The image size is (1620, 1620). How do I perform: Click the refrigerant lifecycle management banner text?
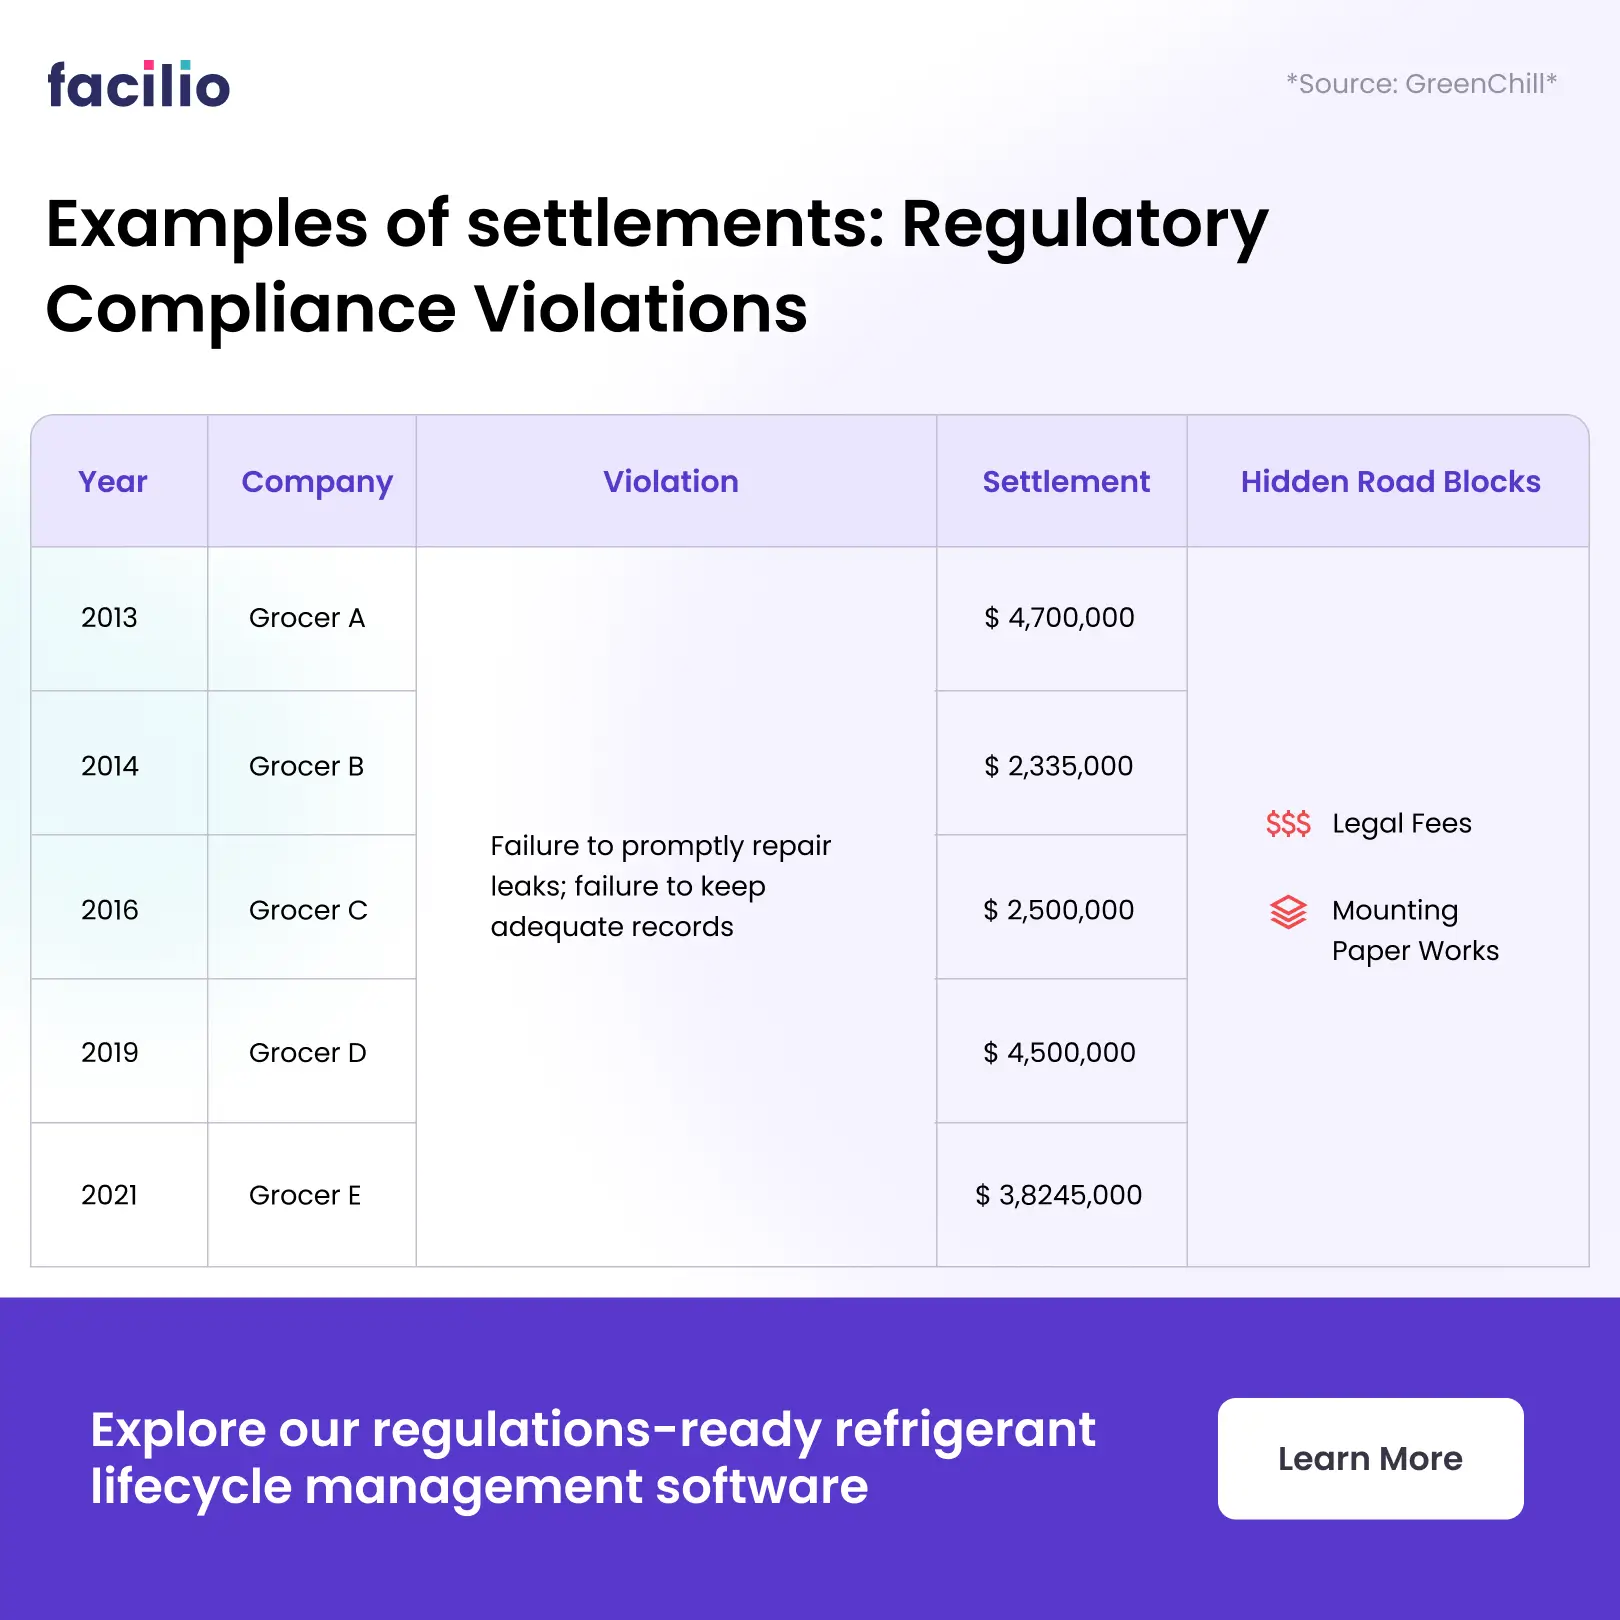pos(592,1458)
